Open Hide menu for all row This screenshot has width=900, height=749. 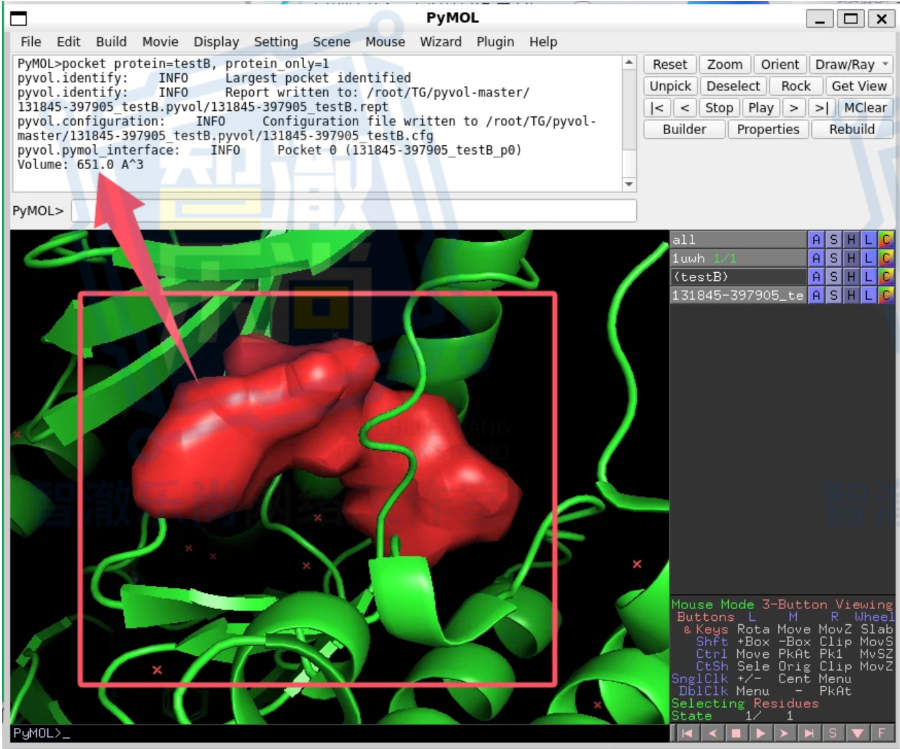(851, 239)
